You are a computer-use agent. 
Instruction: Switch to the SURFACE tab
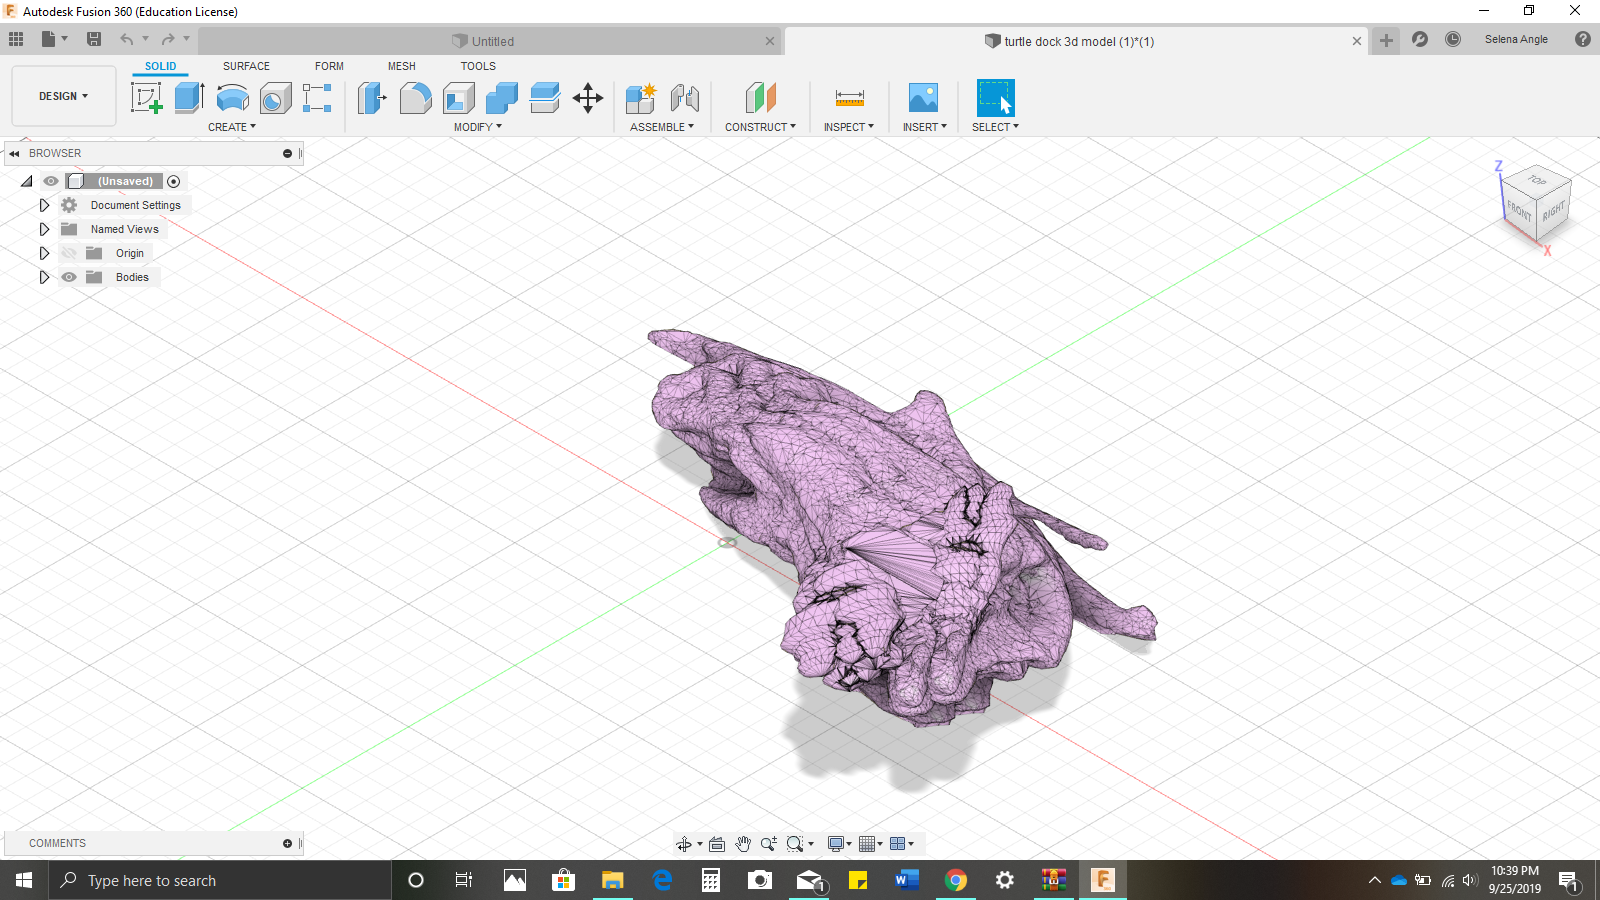tap(246, 66)
